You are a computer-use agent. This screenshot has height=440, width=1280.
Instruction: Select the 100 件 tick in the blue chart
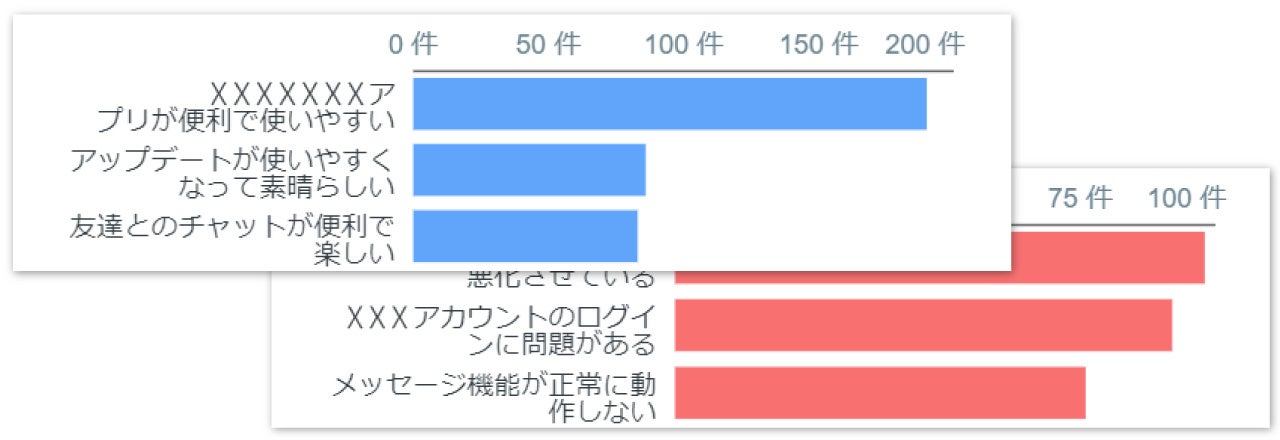point(684,44)
